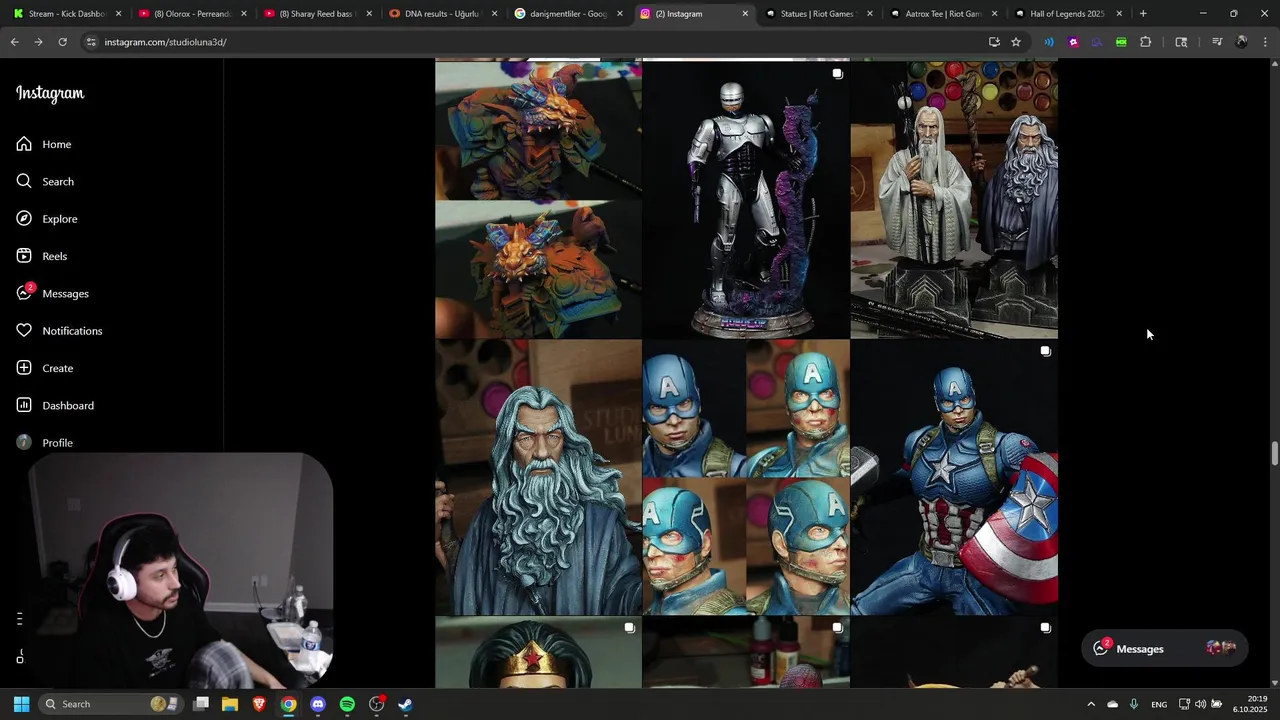Viewport: 1280px width, 720px height.
Task: Click the Instagram logo in the sidebar
Action: point(50,94)
